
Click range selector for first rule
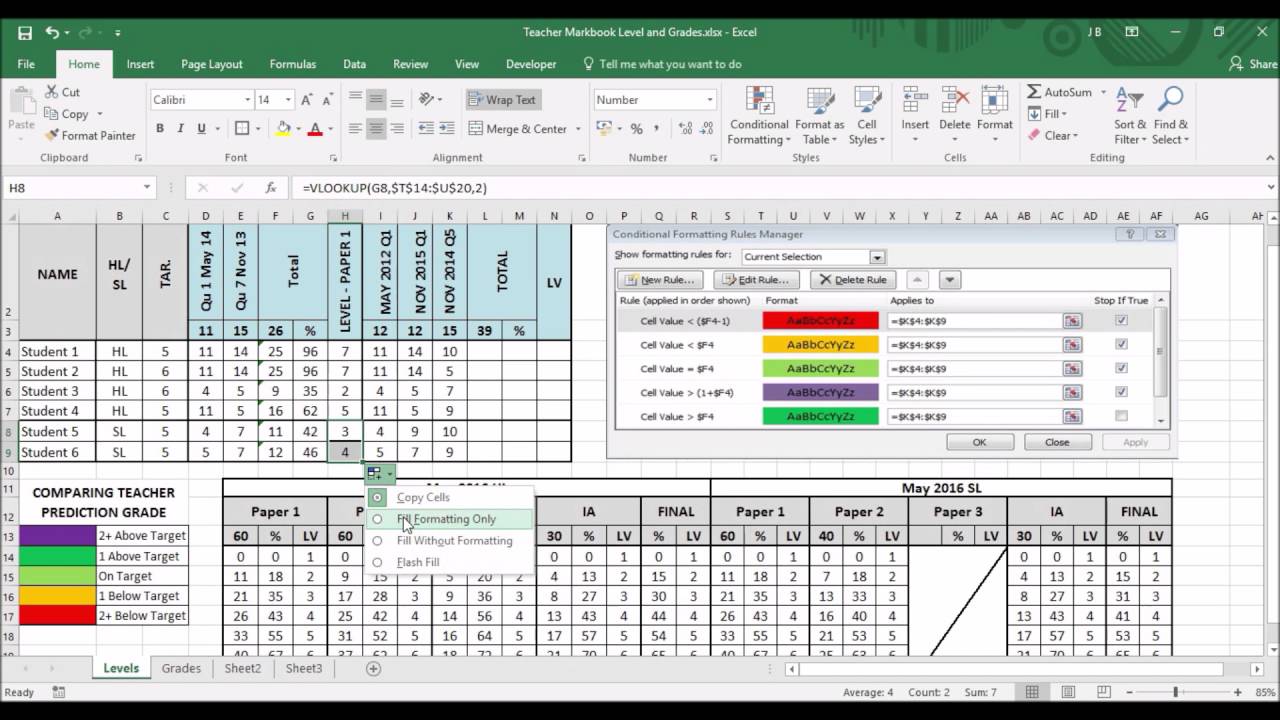pos(1072,321)
